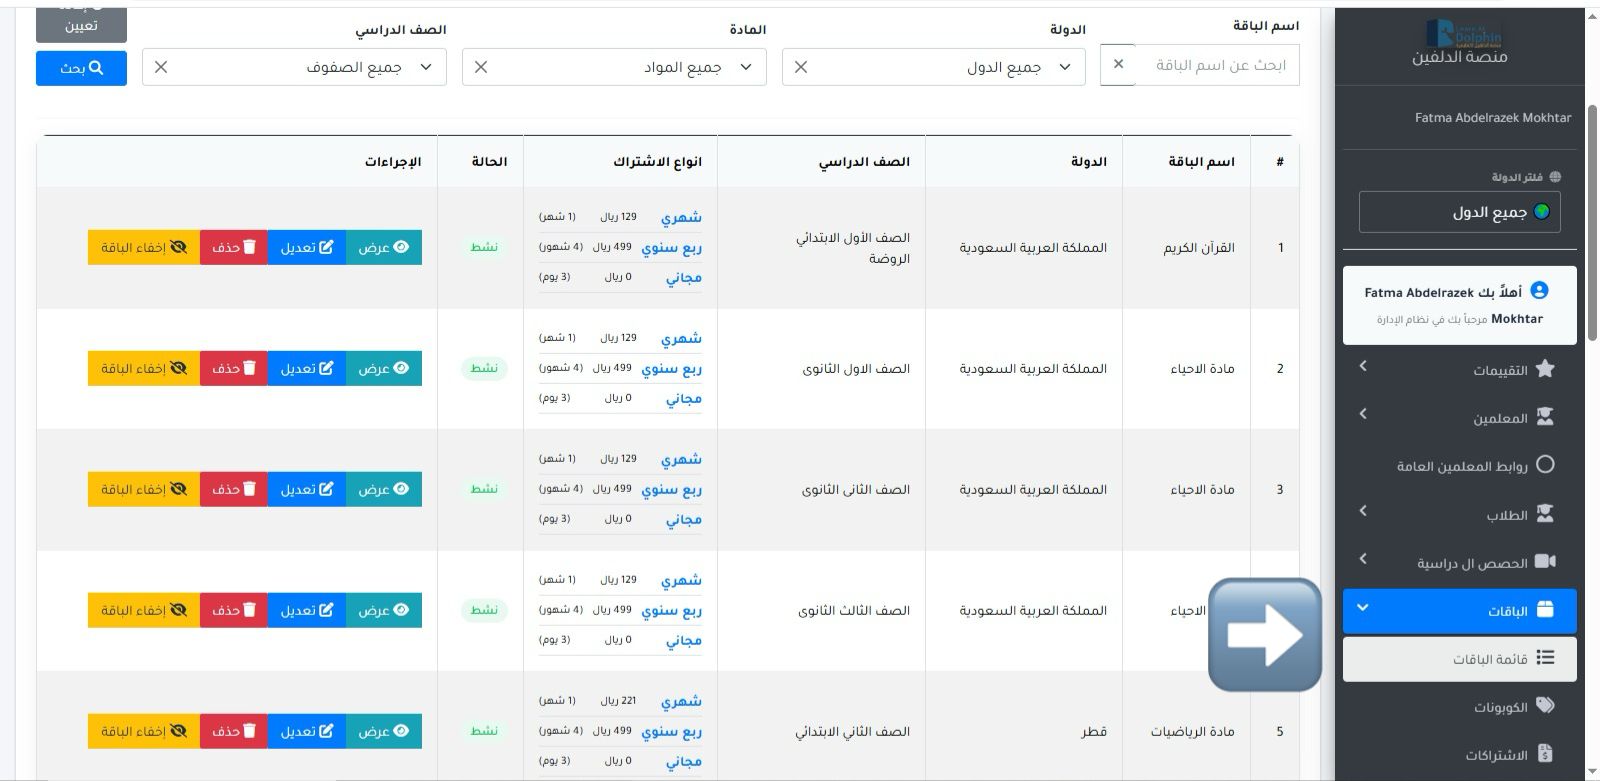Screen dimensions: 1600x781
Task: Delete the package in row 2
Action: point(234,369)
